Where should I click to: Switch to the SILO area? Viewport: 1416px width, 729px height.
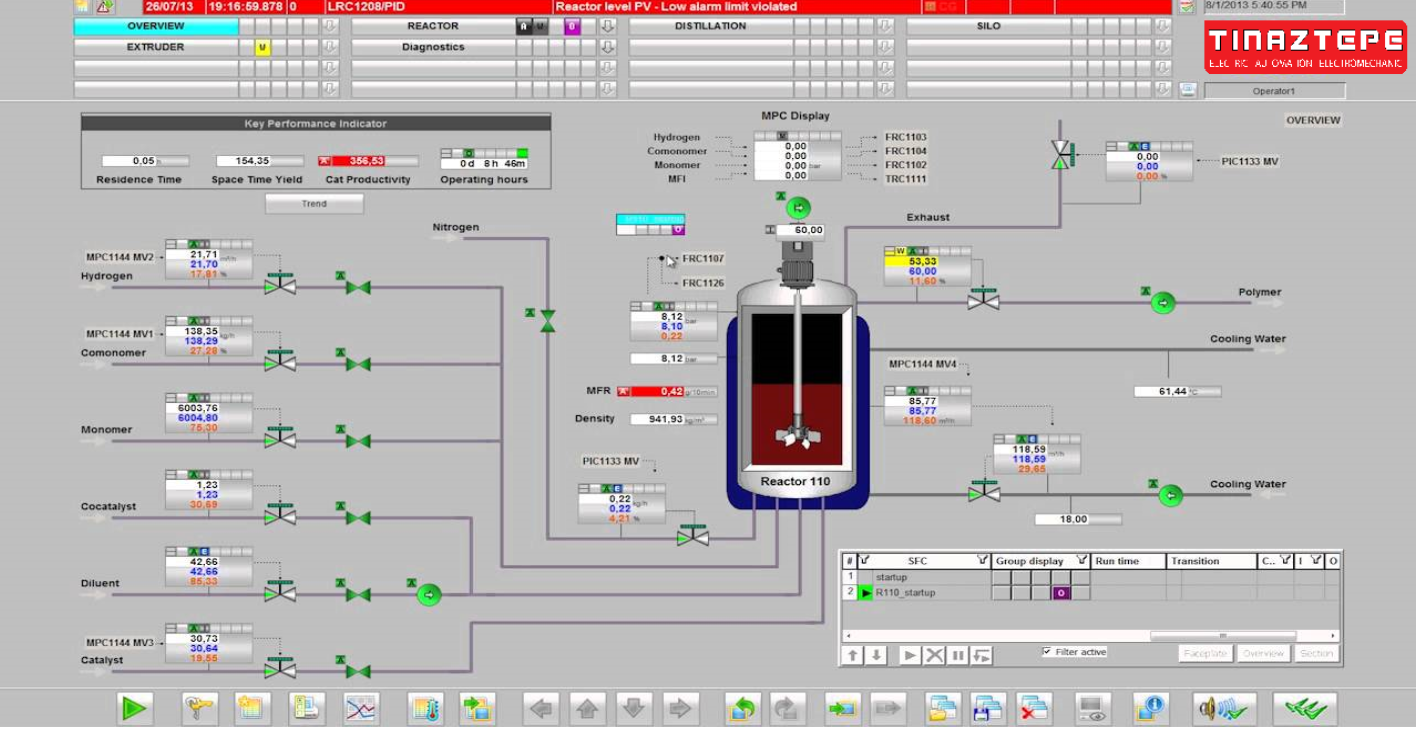pos(988,26)
